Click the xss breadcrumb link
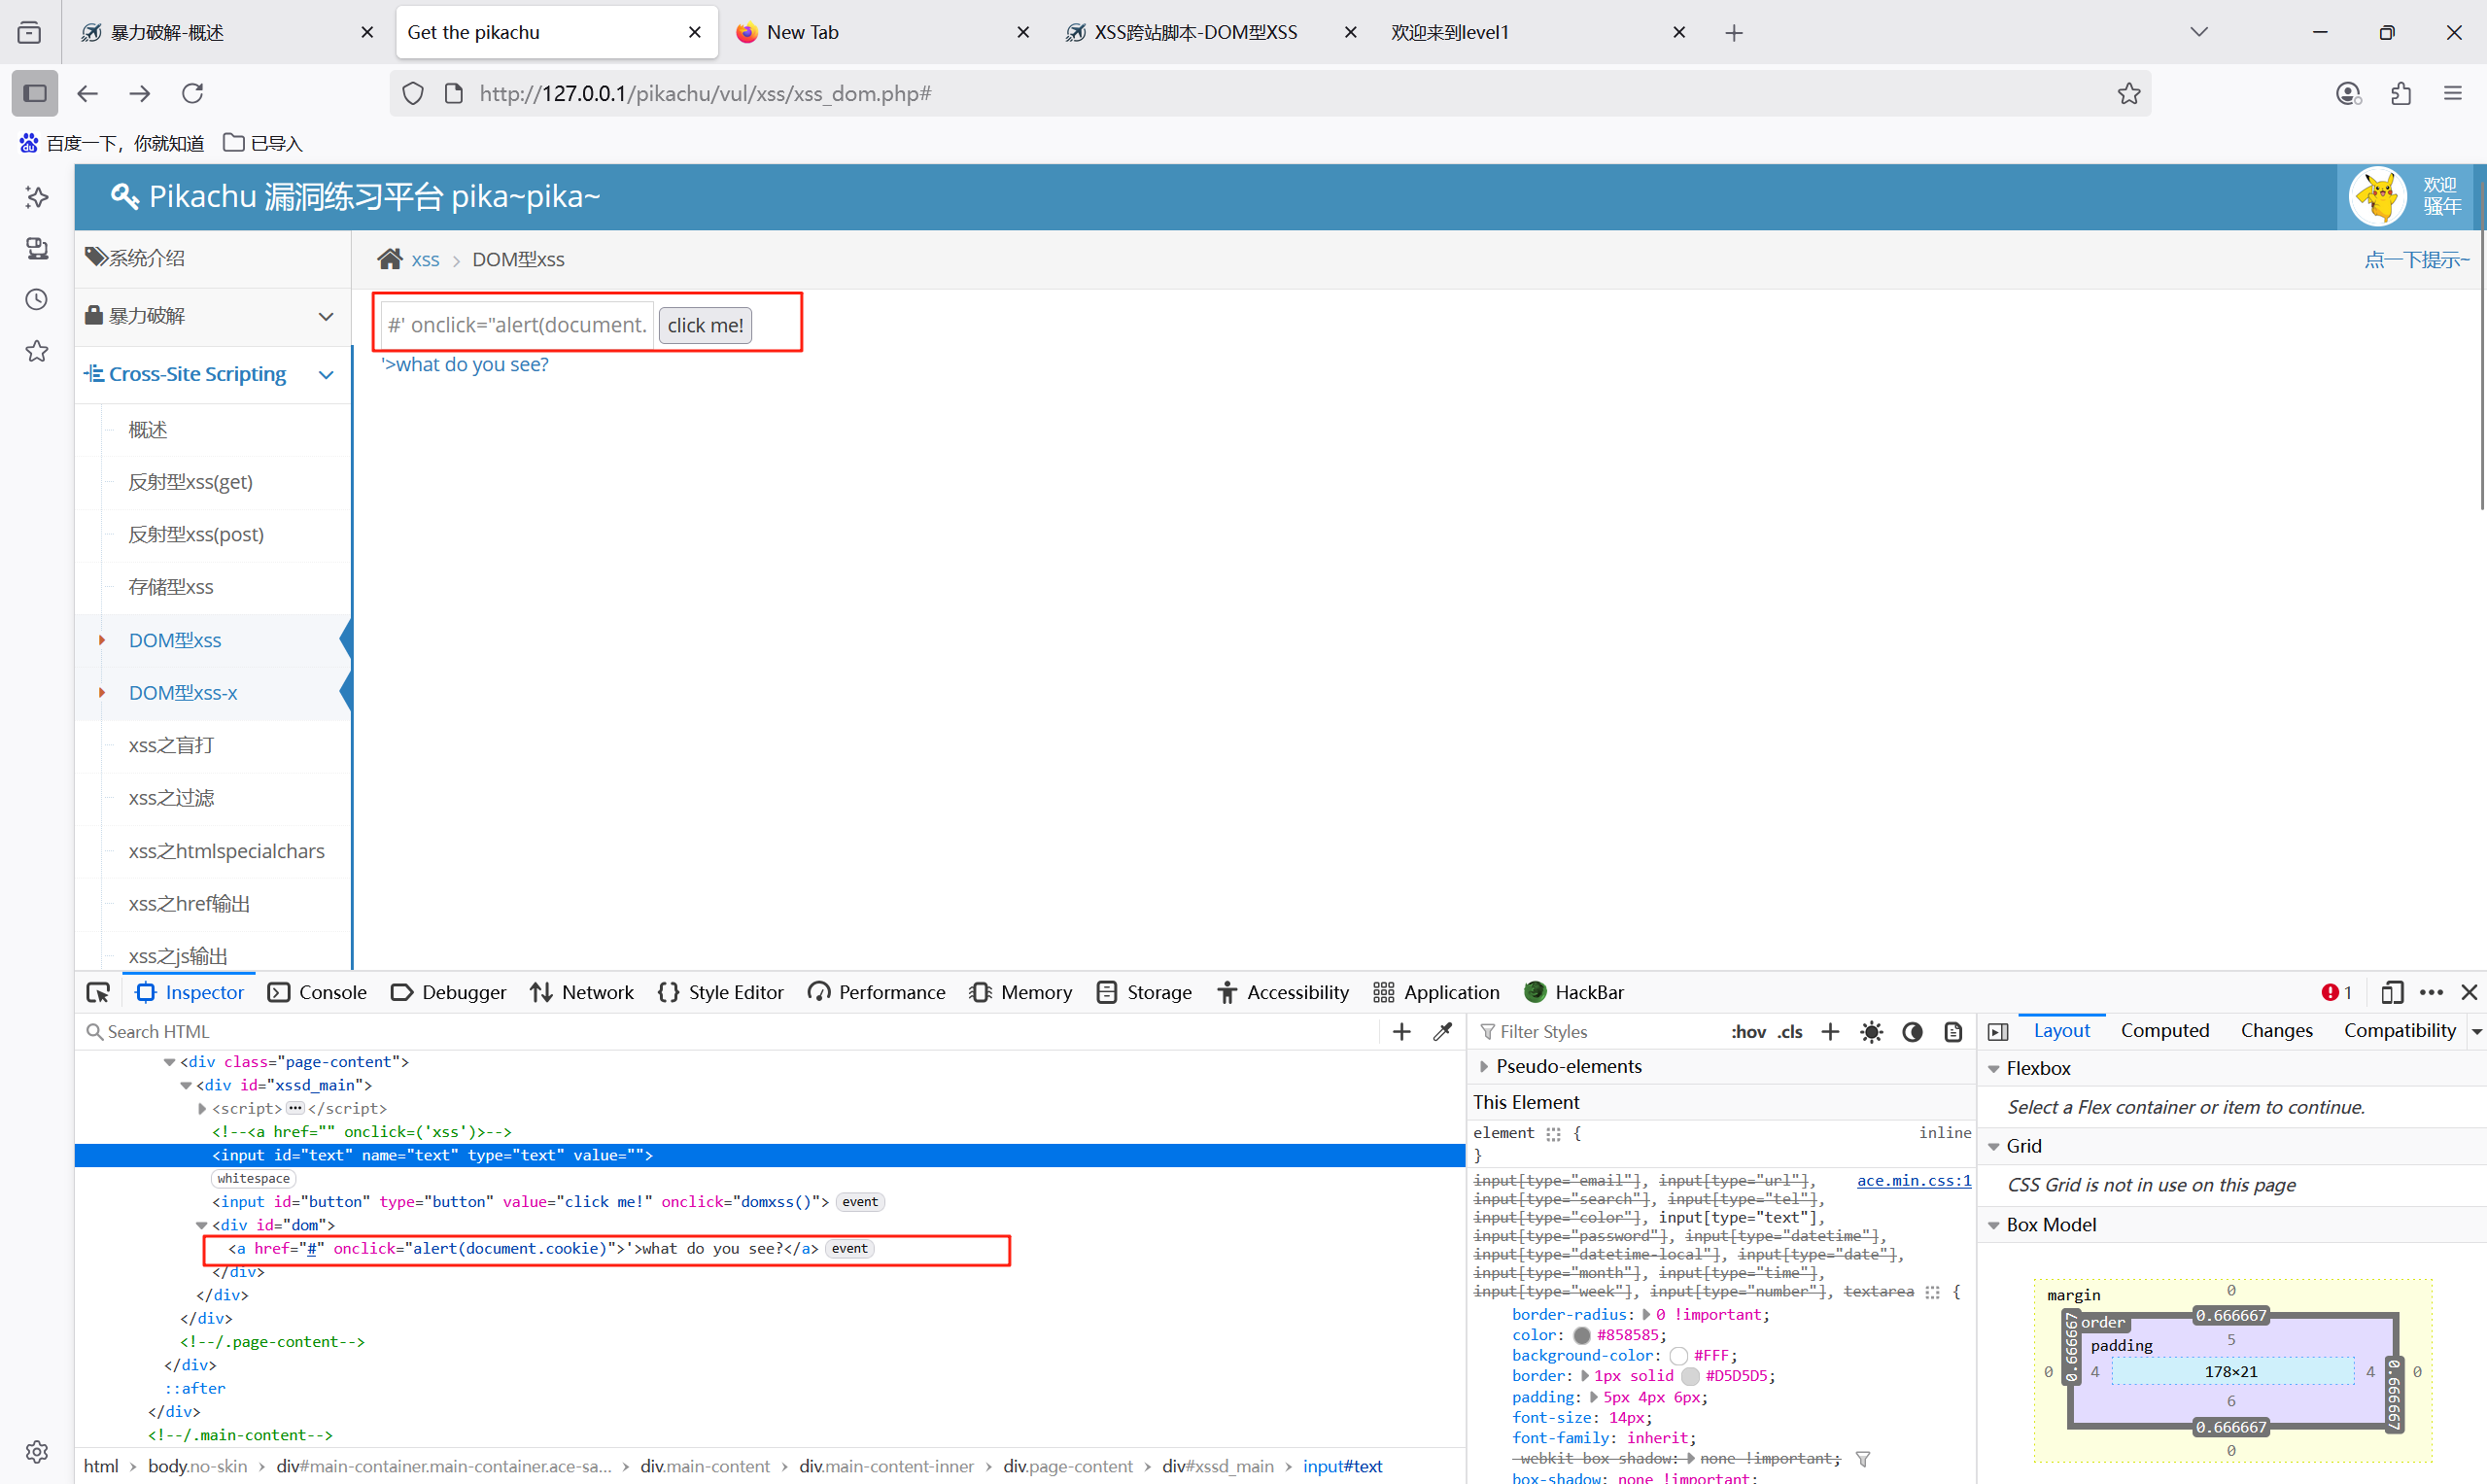 click(425, 260)
